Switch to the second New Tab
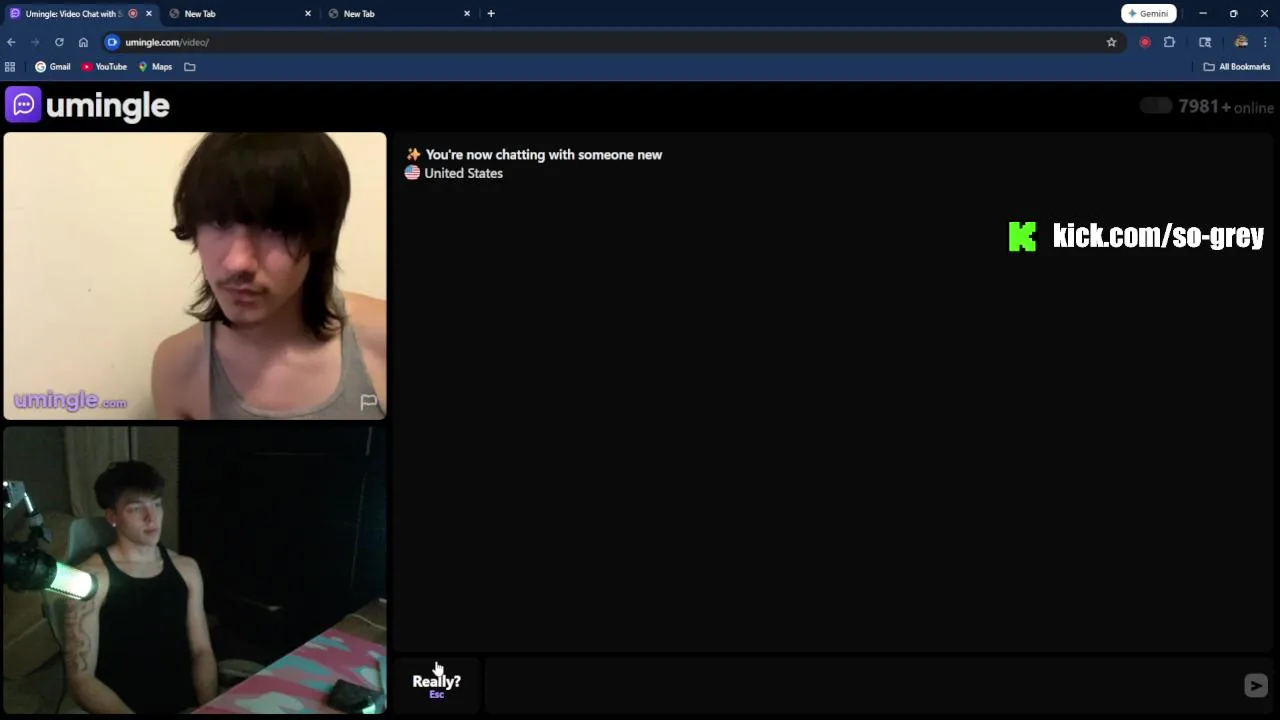1280x720 pixels. (399, 14)
